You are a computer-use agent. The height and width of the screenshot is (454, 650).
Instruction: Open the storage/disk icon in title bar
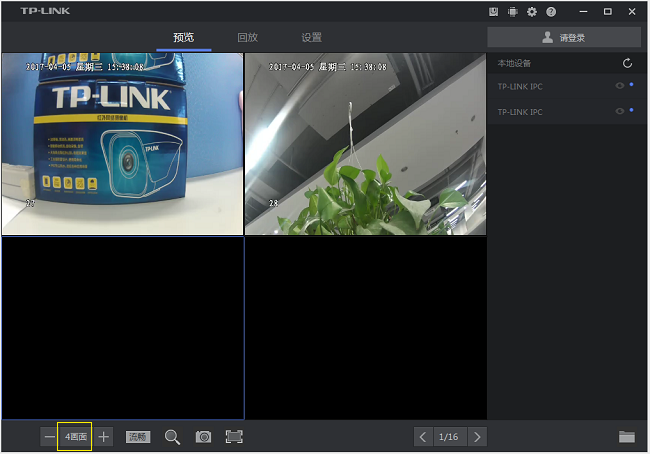[494, 11]
